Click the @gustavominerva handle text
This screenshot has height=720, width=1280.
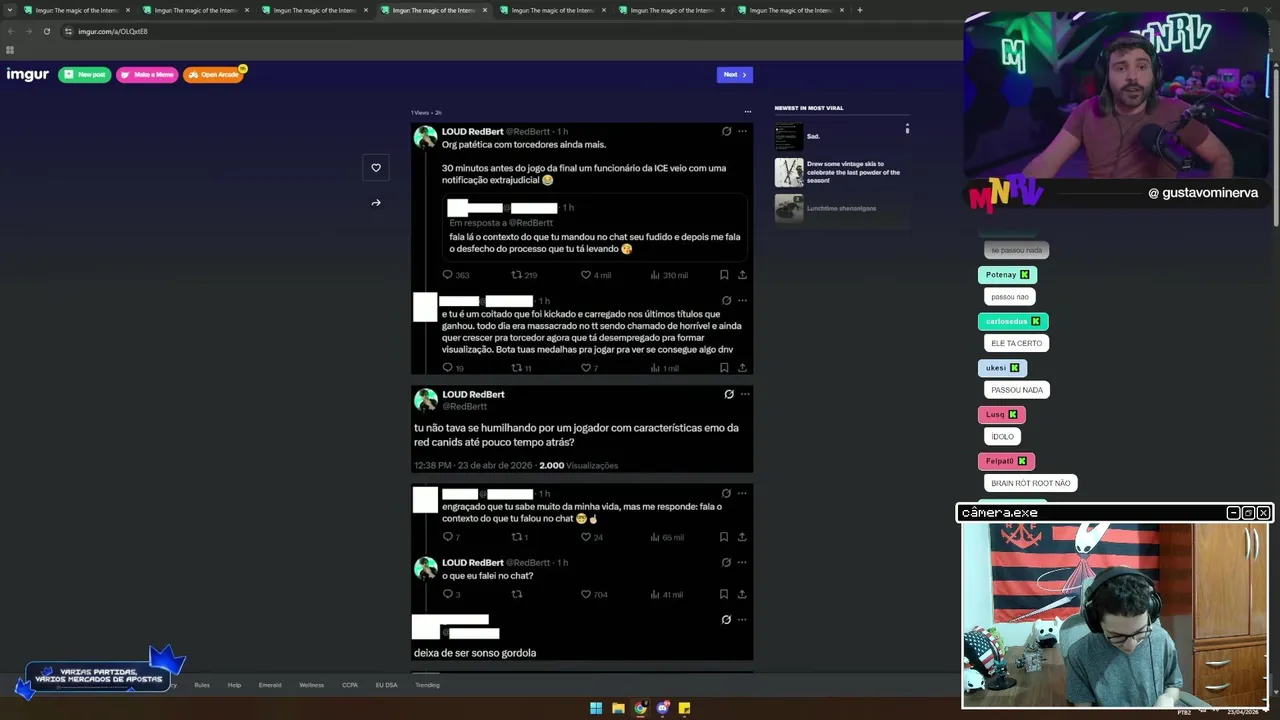(1203, 192)
